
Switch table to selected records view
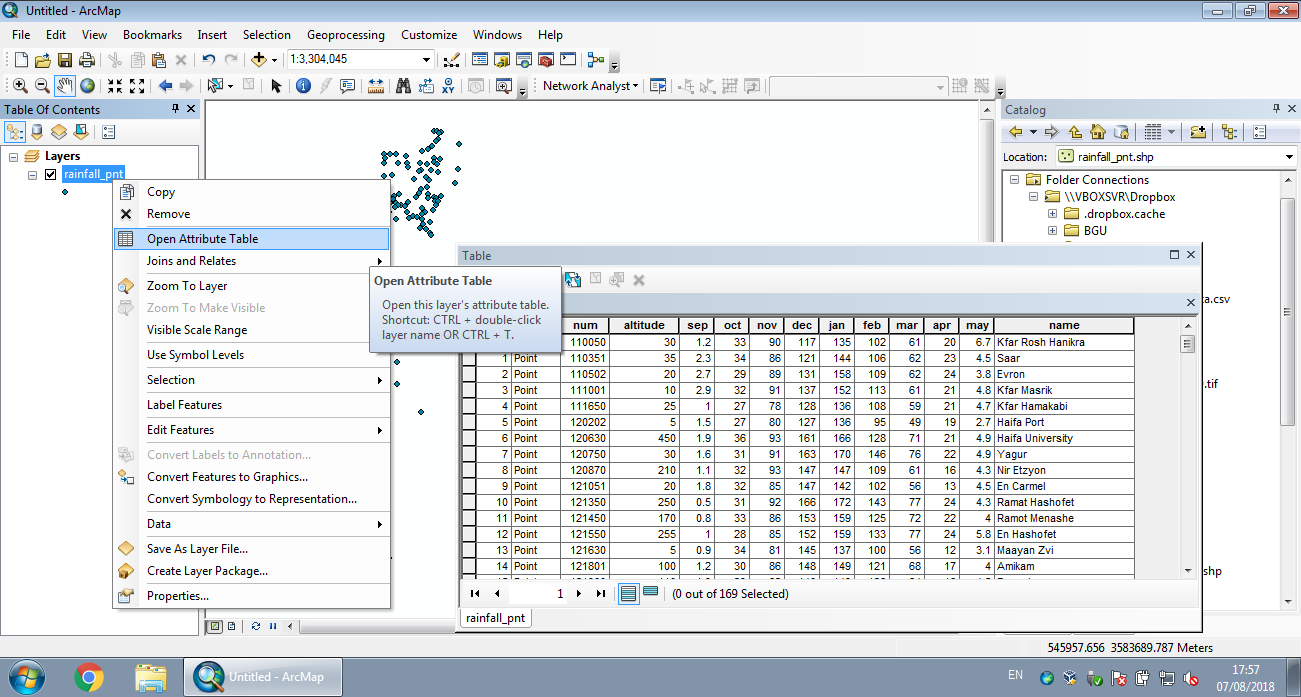click(648, 592)
